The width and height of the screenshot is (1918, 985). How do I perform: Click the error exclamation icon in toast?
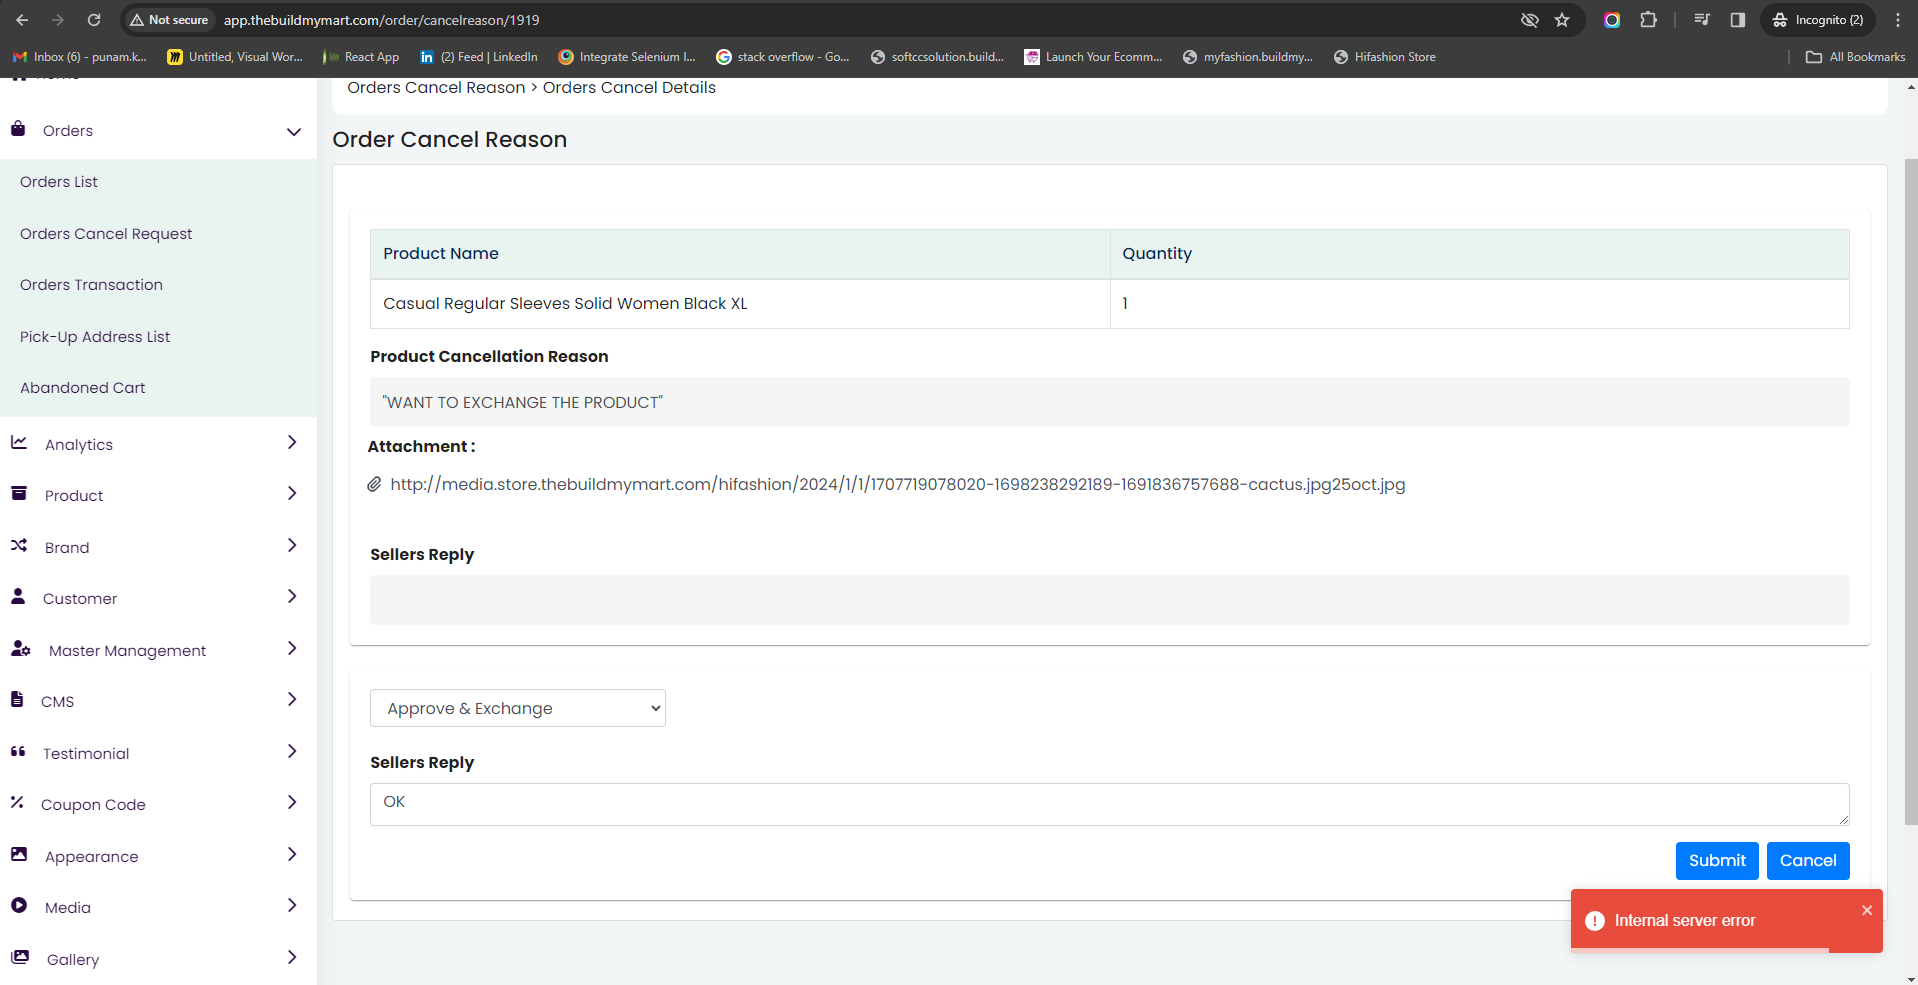(1595, 921)
